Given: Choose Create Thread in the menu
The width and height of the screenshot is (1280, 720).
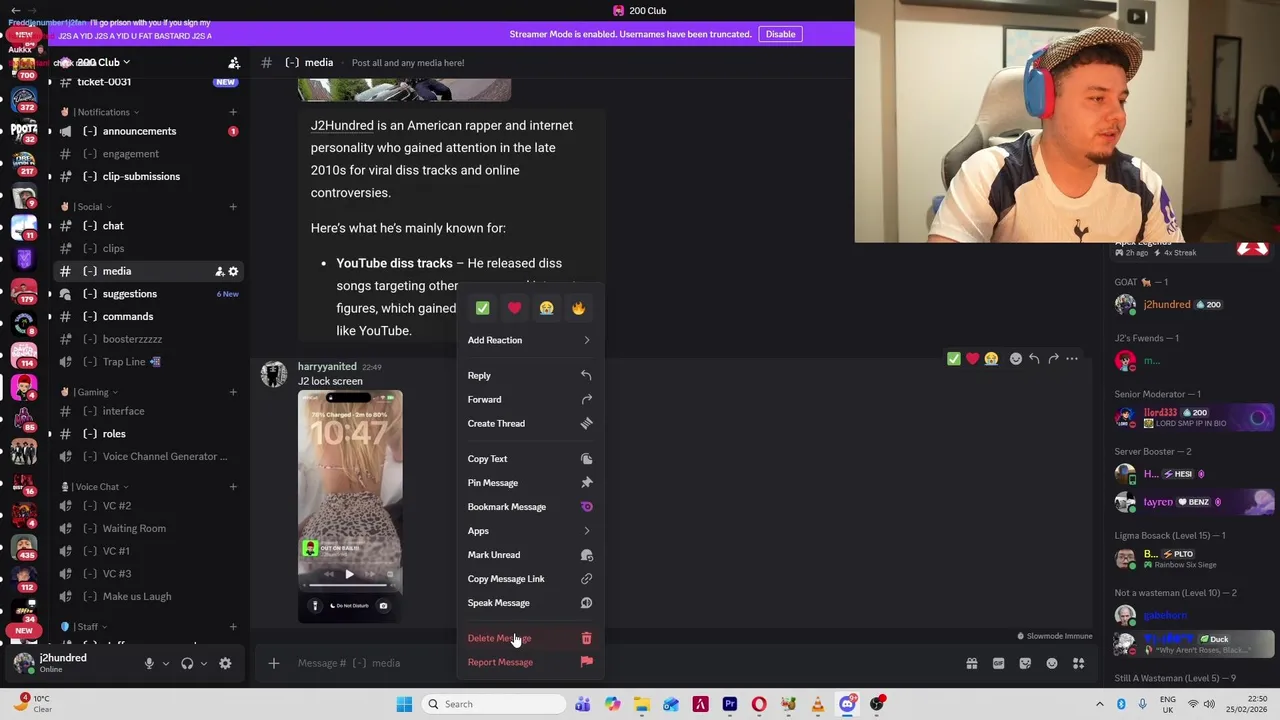Looking at the screenshot, I should pos(530,423).
